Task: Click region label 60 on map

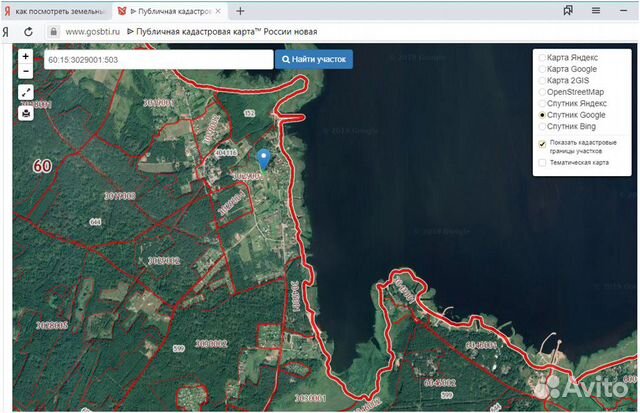Action: click(42, 166)
